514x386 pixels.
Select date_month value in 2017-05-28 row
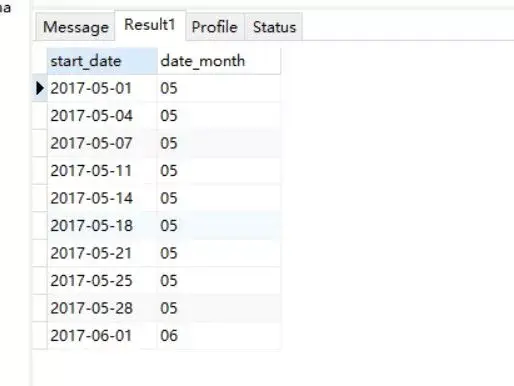tap(219, 308)
